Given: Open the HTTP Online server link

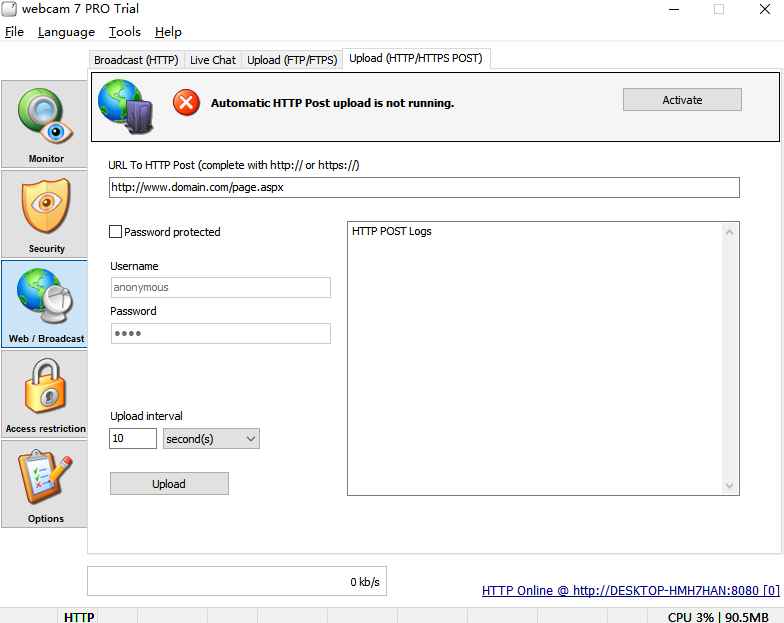Looking at the screenshot, I should 630,590.
